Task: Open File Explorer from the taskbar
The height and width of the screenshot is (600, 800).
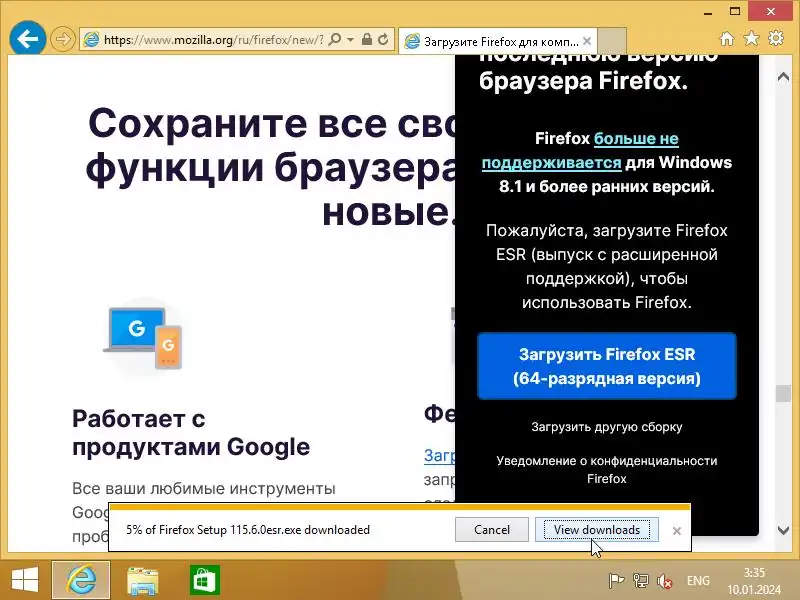Action: (142, 581)
